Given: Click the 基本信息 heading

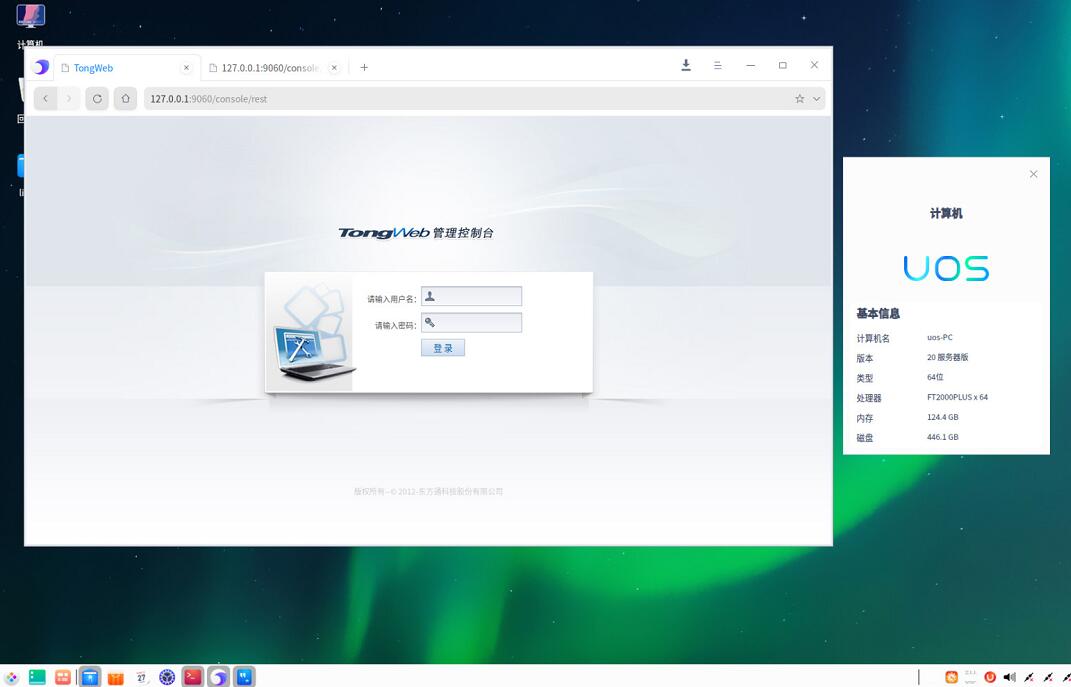Looking at the screenshot, I should pos(878,313).
